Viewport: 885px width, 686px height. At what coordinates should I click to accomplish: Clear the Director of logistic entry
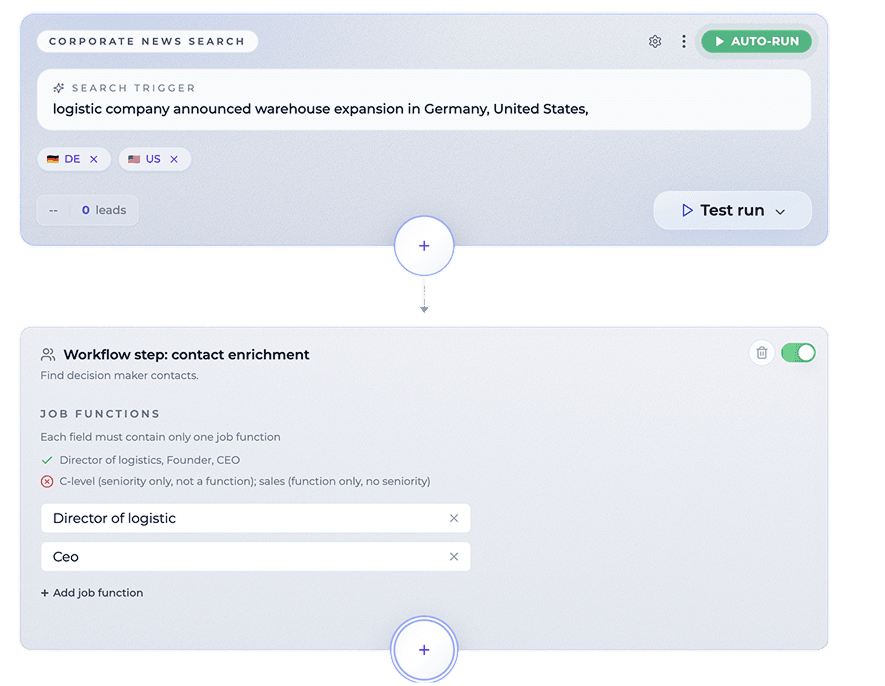point(454,518)
